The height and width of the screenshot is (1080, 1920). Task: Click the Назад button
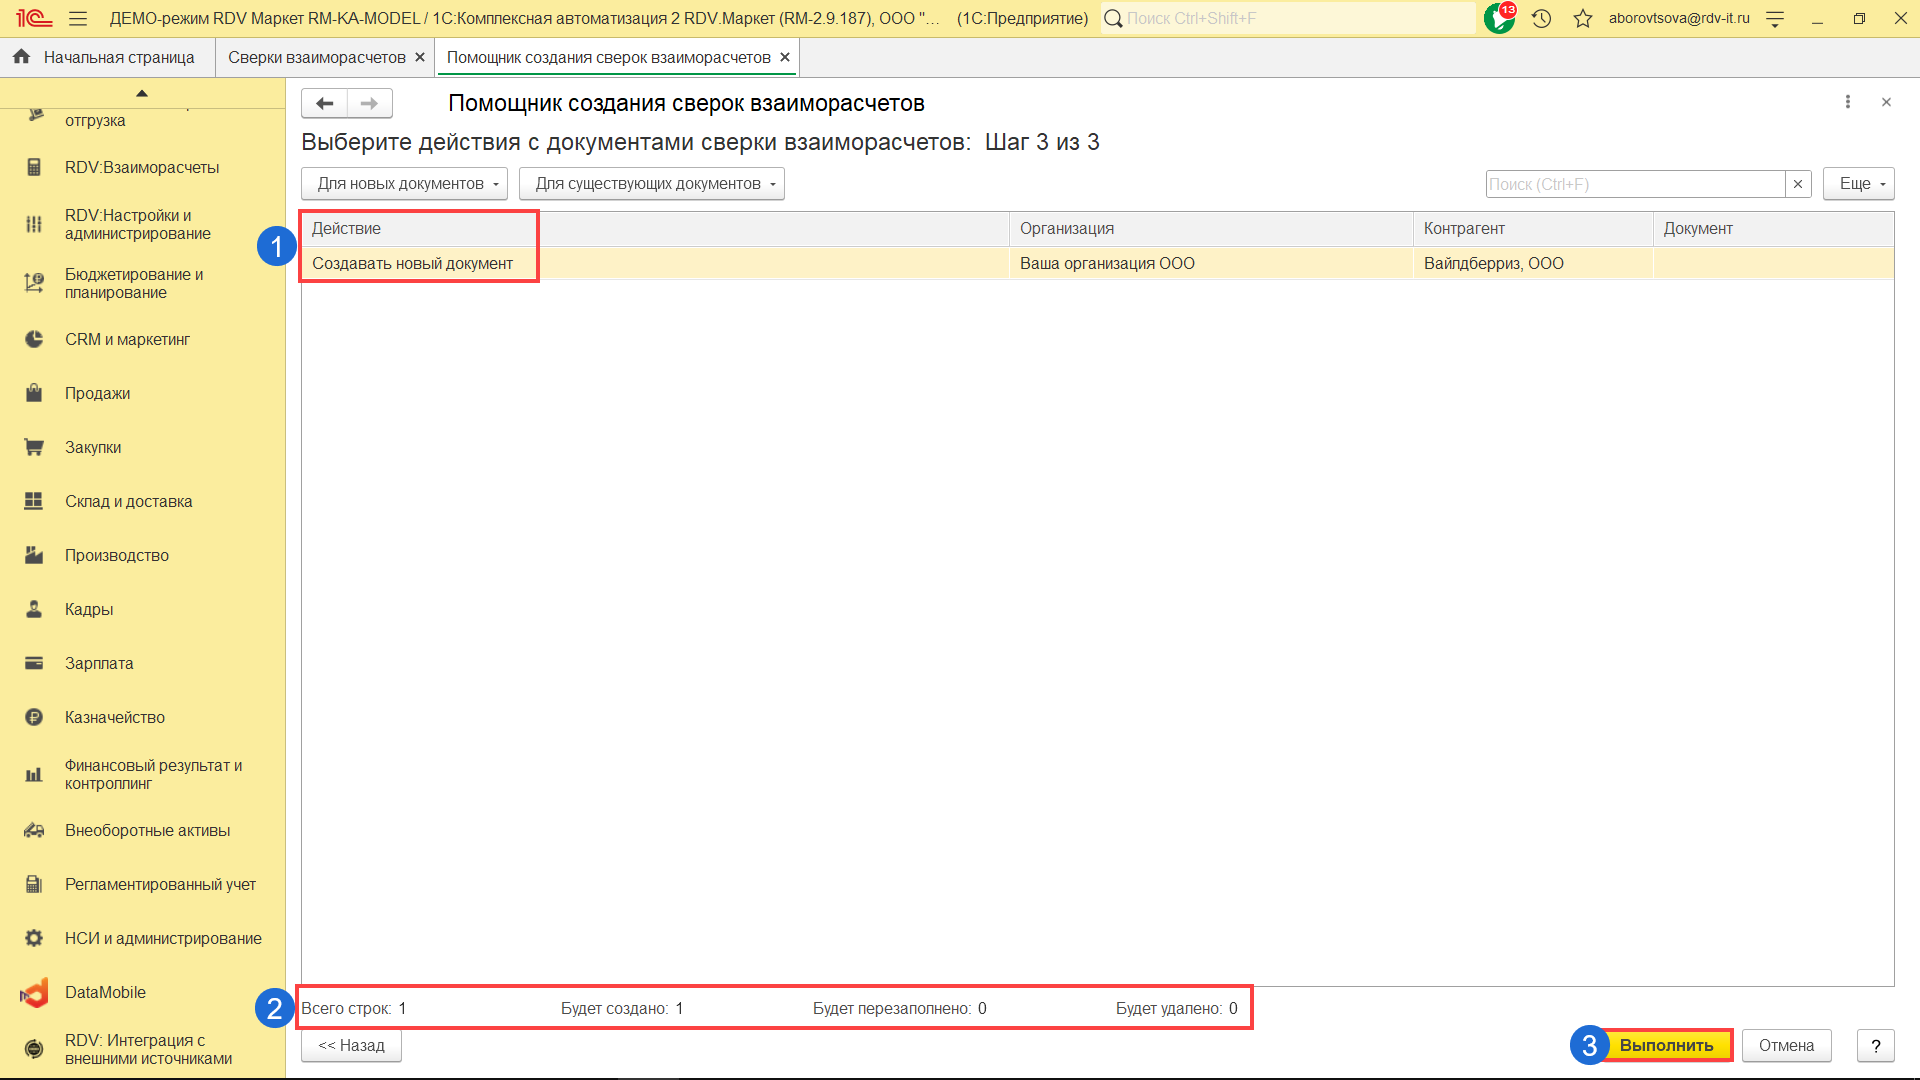(351, 1045)
